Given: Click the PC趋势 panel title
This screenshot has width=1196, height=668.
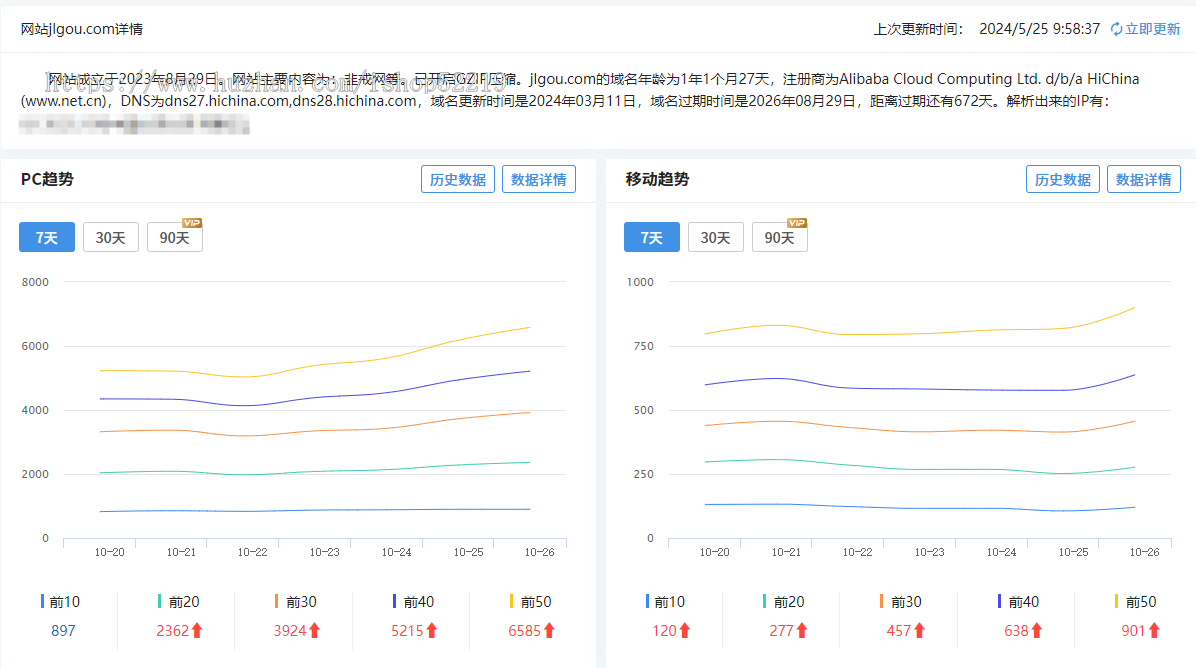Looking at the screenshot, I should (x=47, y=179).
